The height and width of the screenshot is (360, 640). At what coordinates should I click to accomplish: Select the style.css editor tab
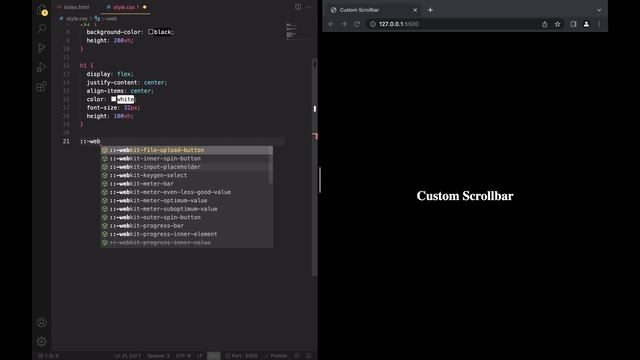(126, 7)
